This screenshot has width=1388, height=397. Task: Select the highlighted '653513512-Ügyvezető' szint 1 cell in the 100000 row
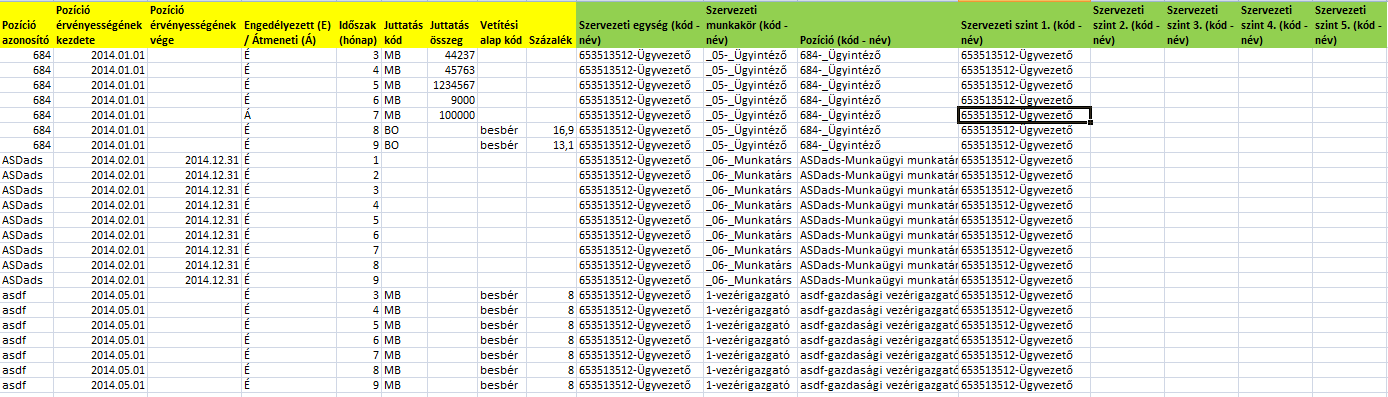point(1024,115)
